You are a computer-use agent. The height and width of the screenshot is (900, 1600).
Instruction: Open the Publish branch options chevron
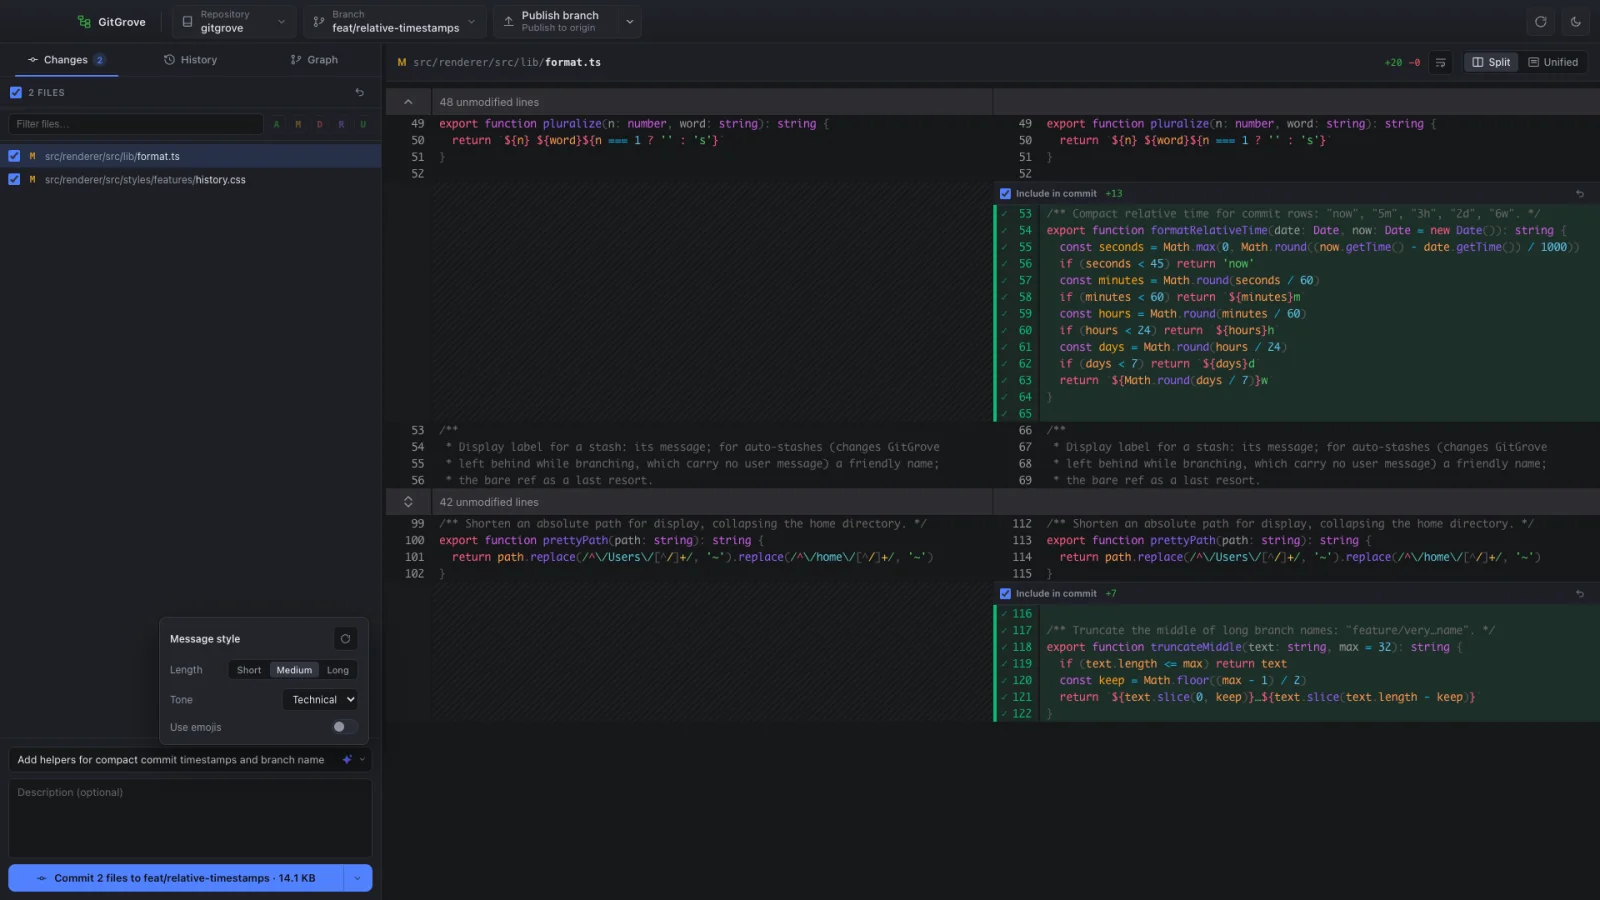coord(629,21)
